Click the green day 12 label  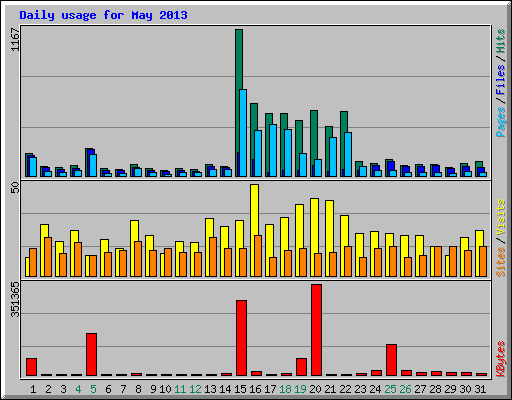195,389
